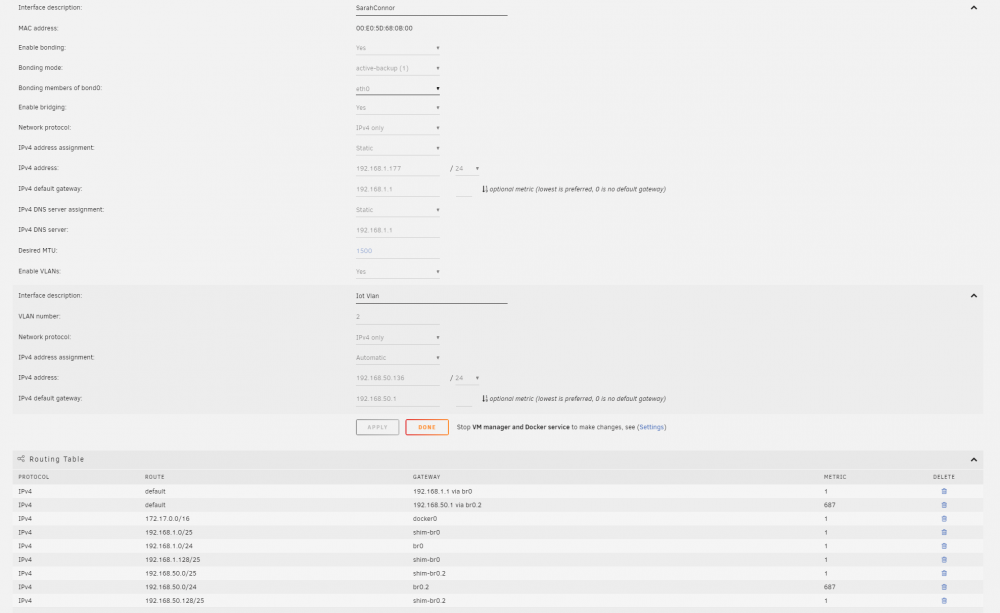Click the 192.168.1.1 default gateway field
The width and height of the screenshot is (1000, 613).
[x=397, y=189]
